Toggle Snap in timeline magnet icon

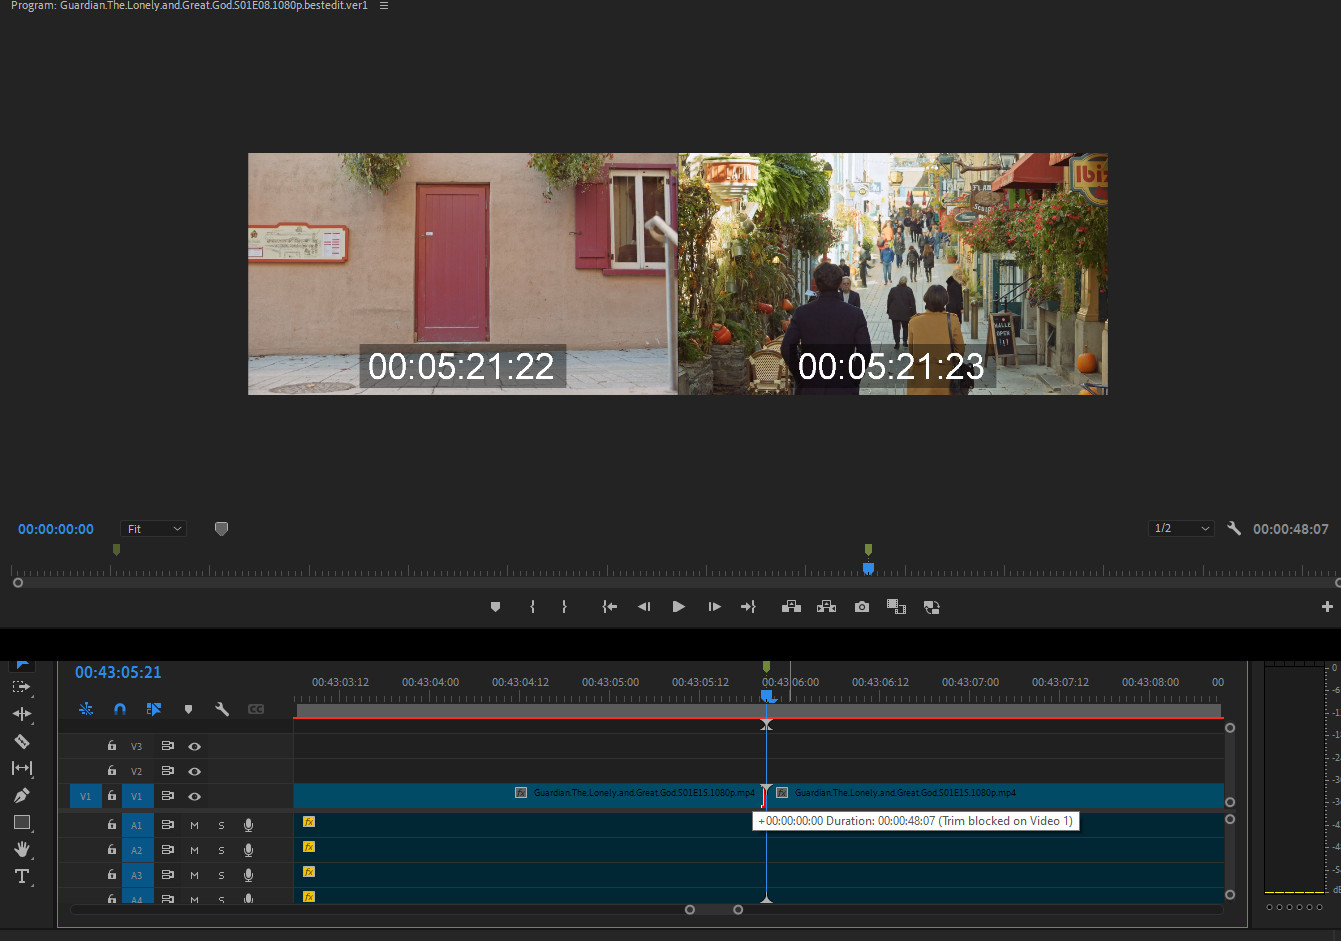[120, 709]
